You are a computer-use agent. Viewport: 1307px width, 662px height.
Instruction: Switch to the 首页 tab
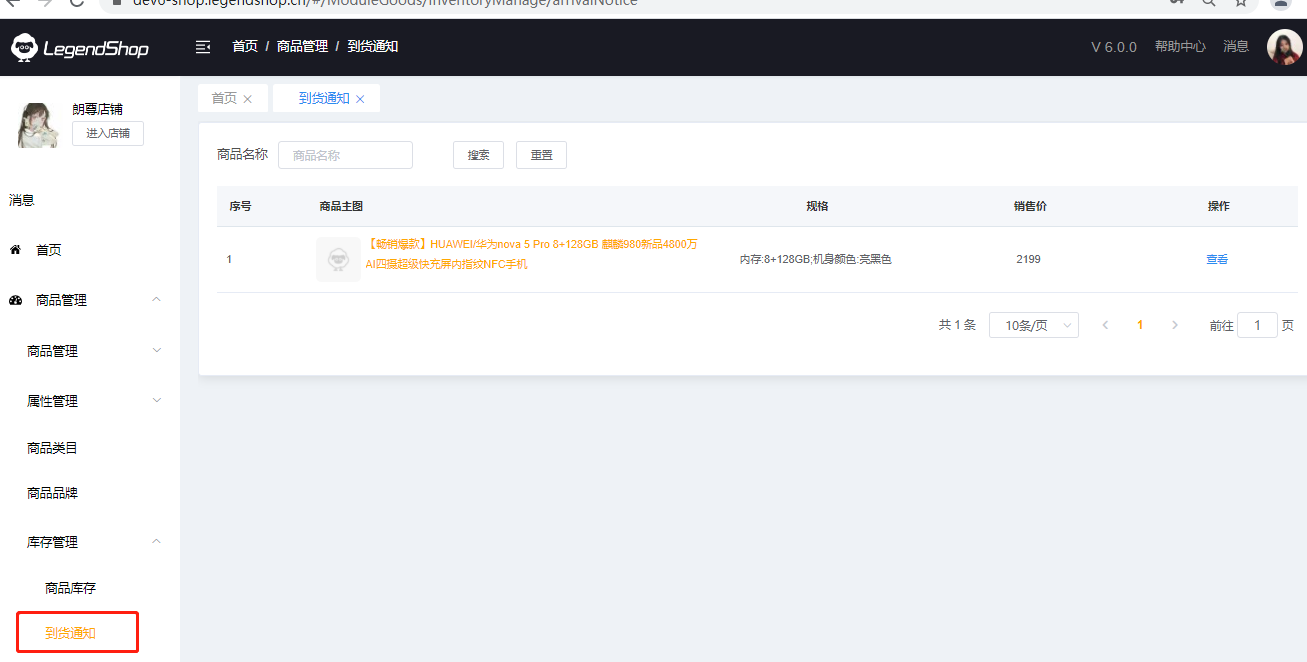click(x=224, y=98)
